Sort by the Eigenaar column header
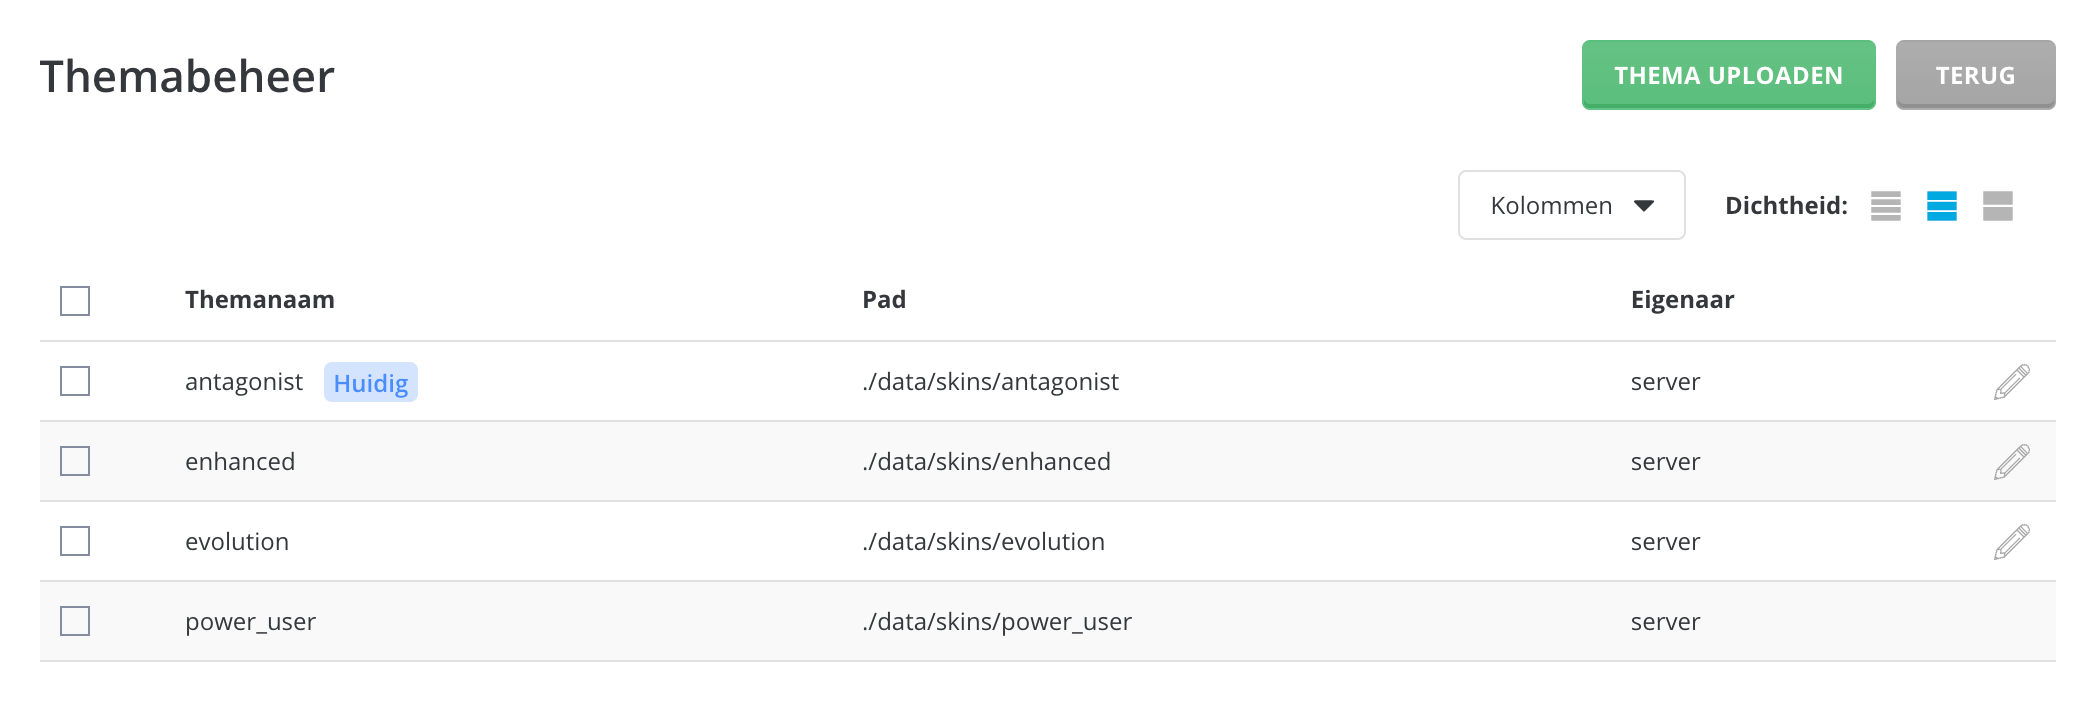2096x702 pixels. tap(1682, 300)
